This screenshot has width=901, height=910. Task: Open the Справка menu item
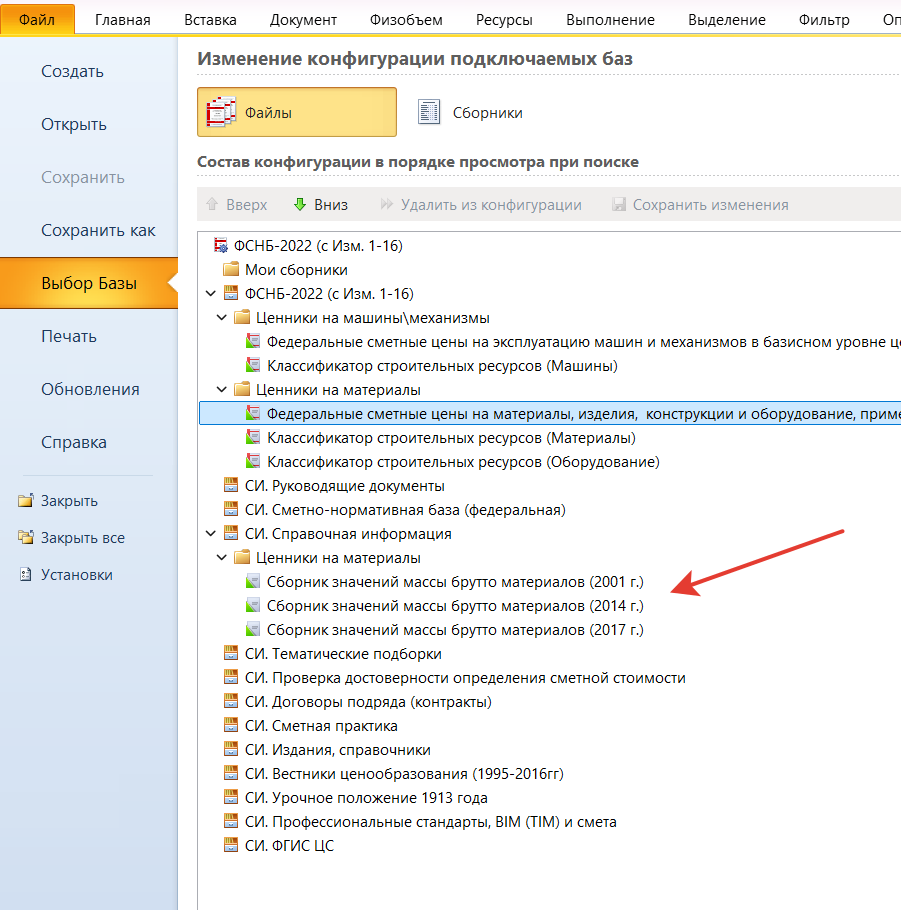tap(74, 442)
